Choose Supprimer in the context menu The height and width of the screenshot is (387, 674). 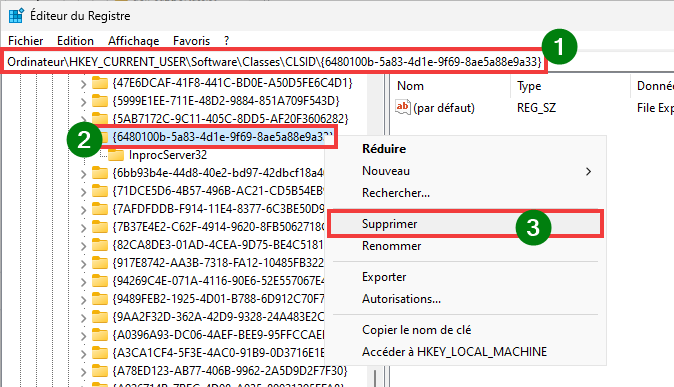tap(466, 224)
